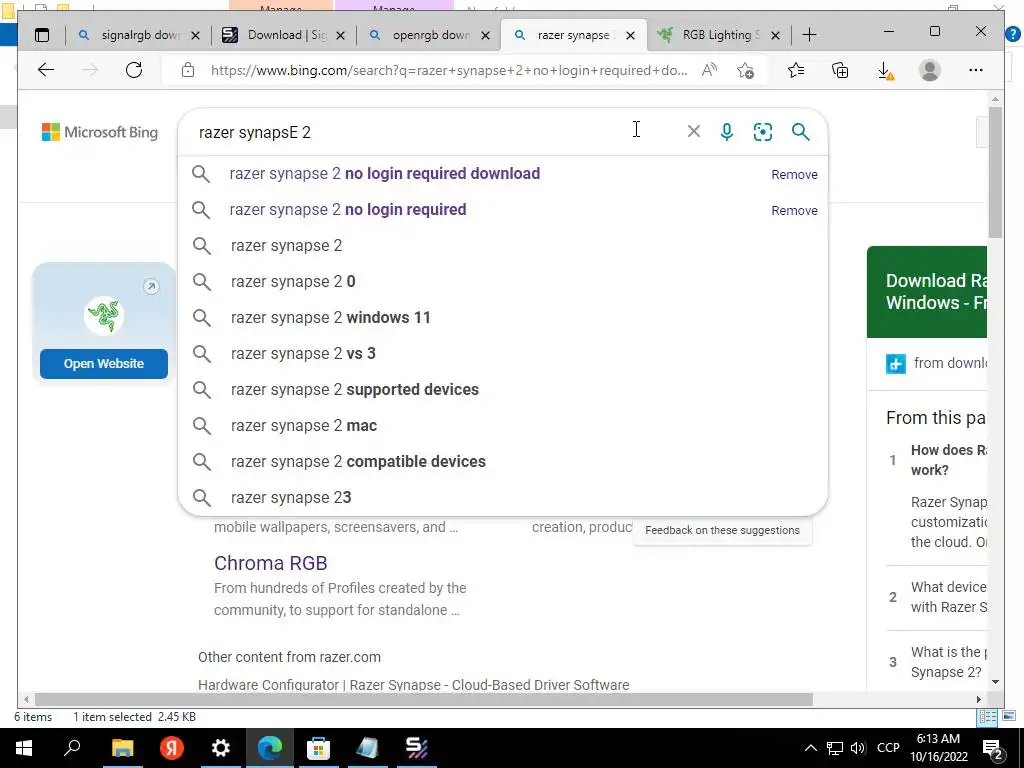1024x768 pixels.
Task: Close the signalrgb download tab
Action: tap(195, 35)
